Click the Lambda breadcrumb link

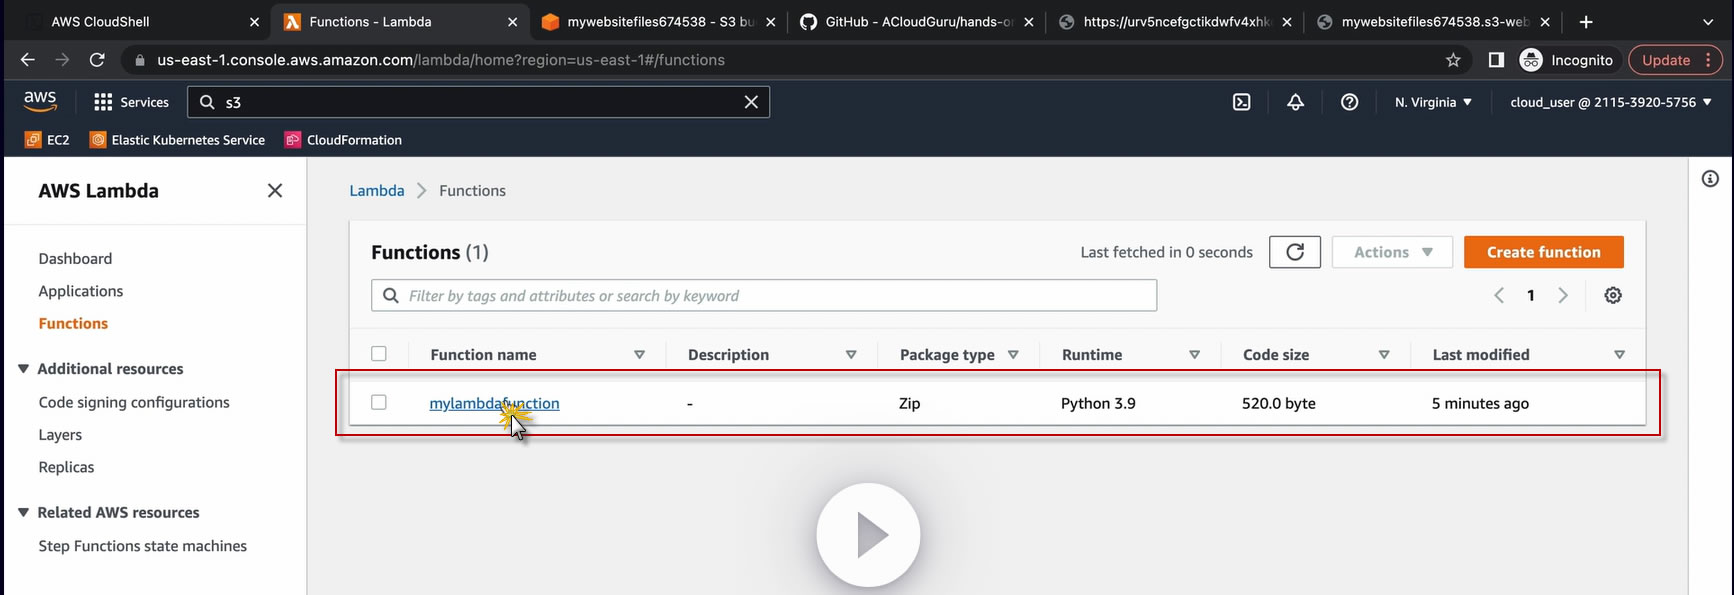coord(377,190)
